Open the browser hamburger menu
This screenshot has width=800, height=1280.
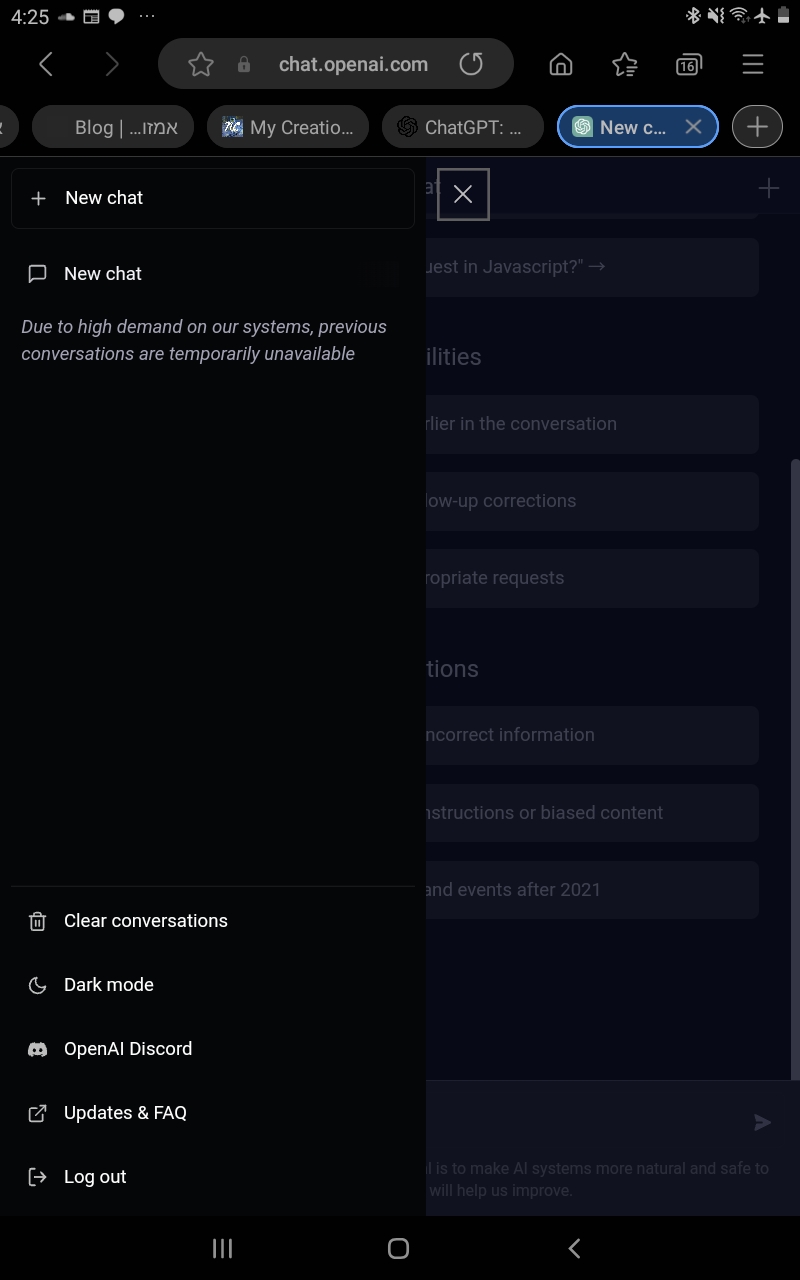753,65
